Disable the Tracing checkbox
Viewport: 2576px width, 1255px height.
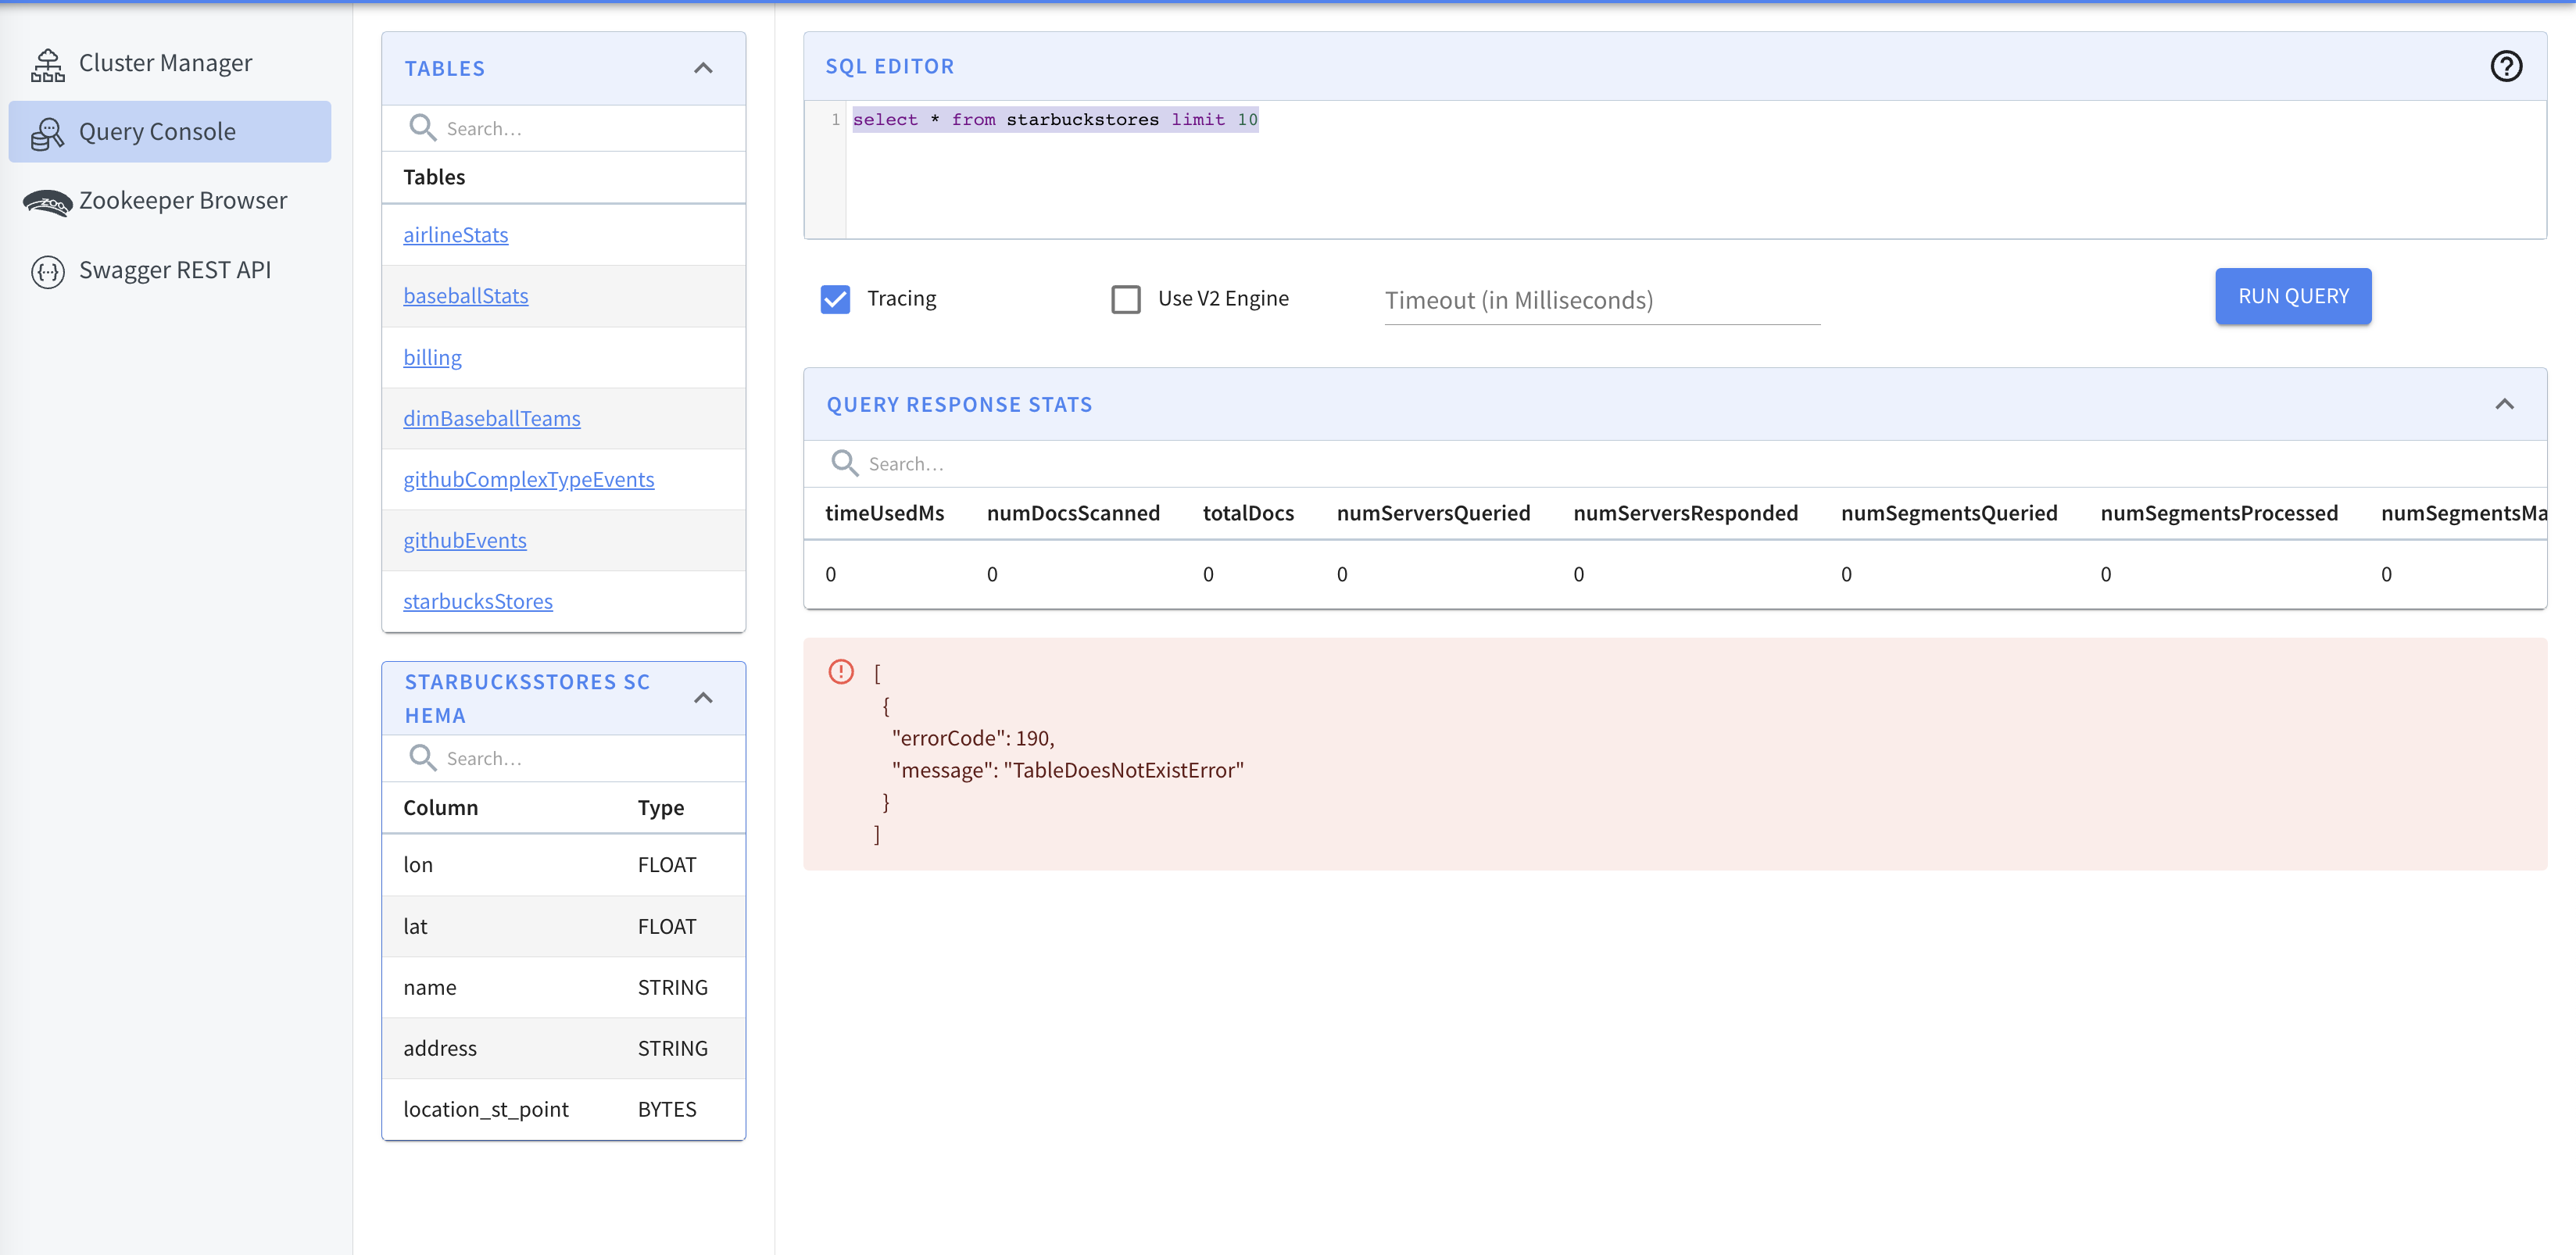coord(835,299)
